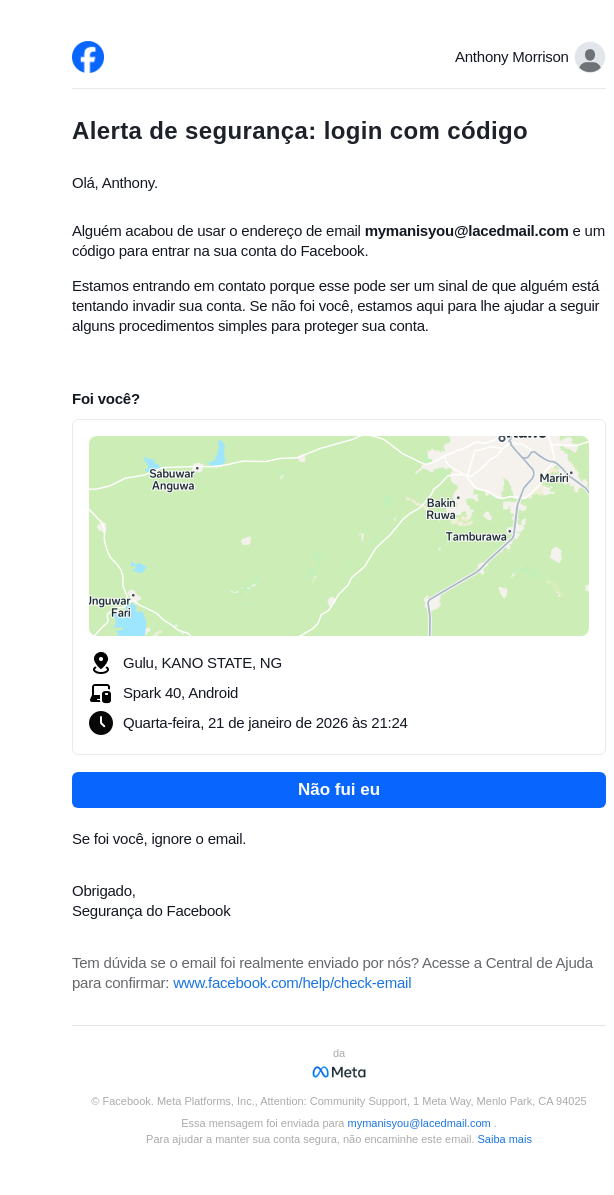Click the "Alerta de segurança" heading
Screen dimensions: 614x1195
300,131
